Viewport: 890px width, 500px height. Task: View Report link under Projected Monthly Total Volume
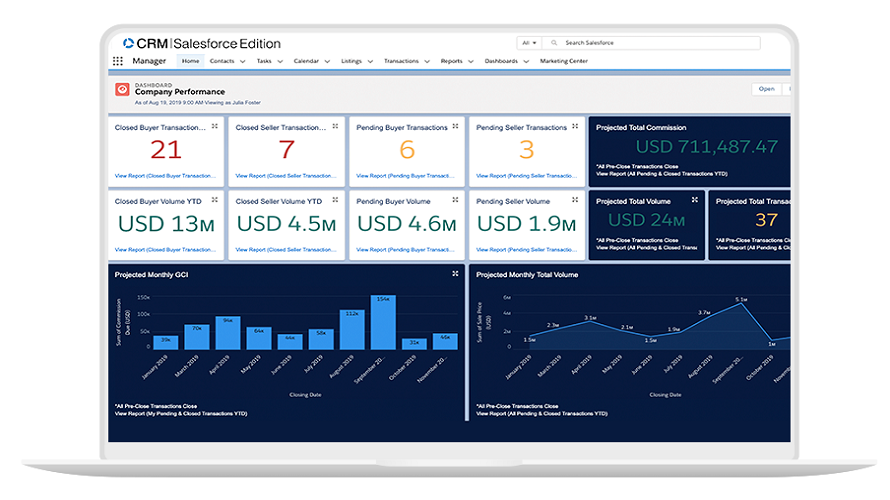click(x=541, y=414)
